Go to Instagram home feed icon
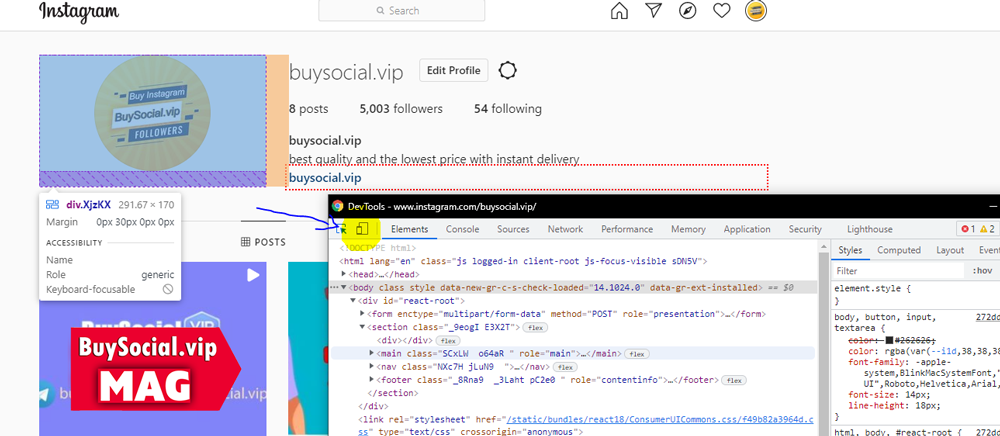Viewport: 1000px width, 436px height. (619, 10)
